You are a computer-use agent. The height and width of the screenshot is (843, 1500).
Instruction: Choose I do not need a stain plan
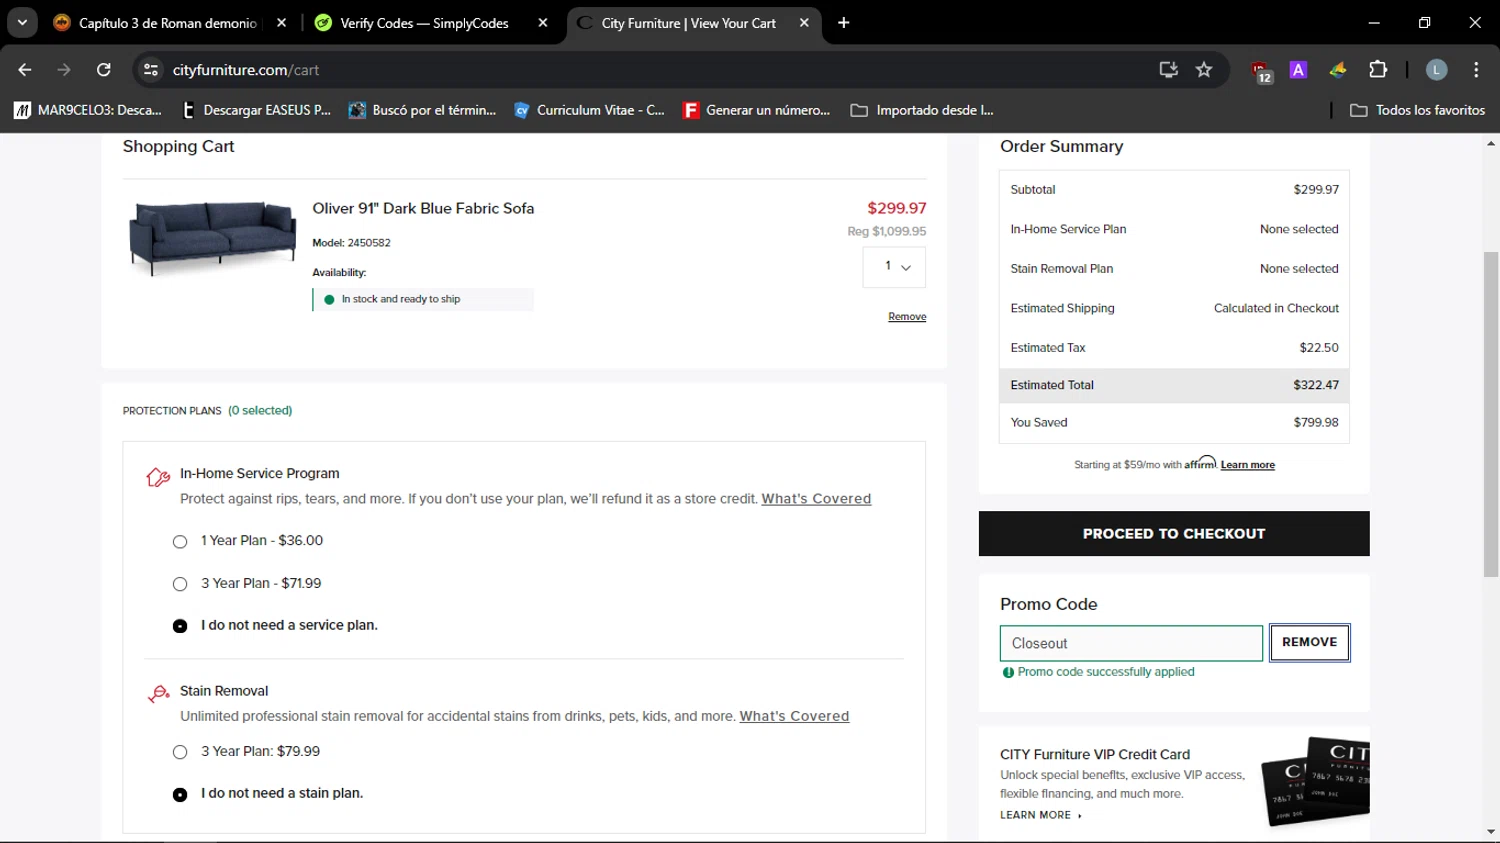click(180, 795)
